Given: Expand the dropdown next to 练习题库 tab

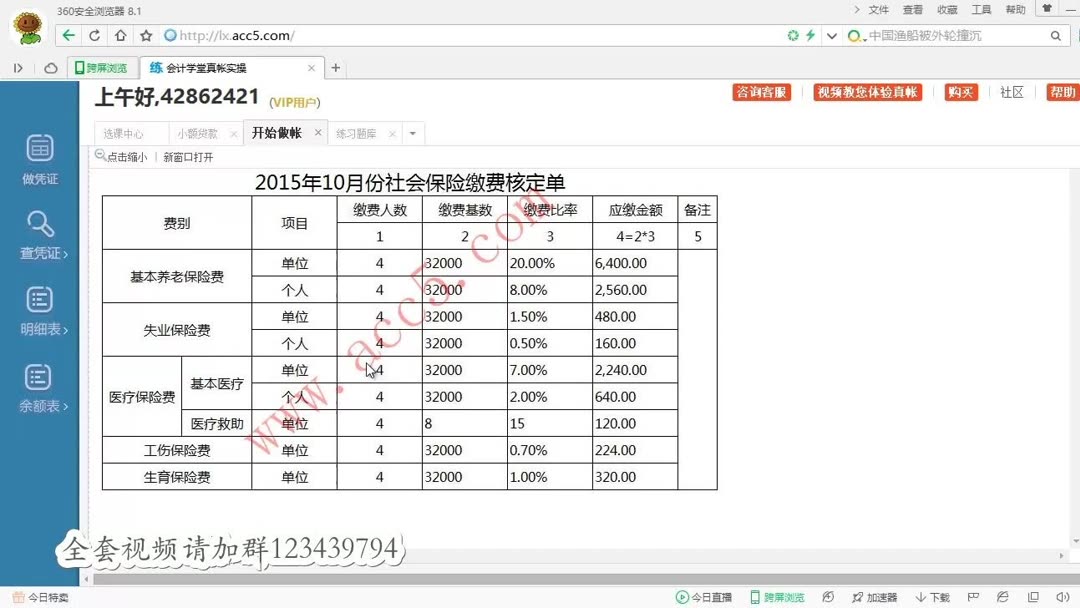Looking at the screenshot, I should click(412, 132).
